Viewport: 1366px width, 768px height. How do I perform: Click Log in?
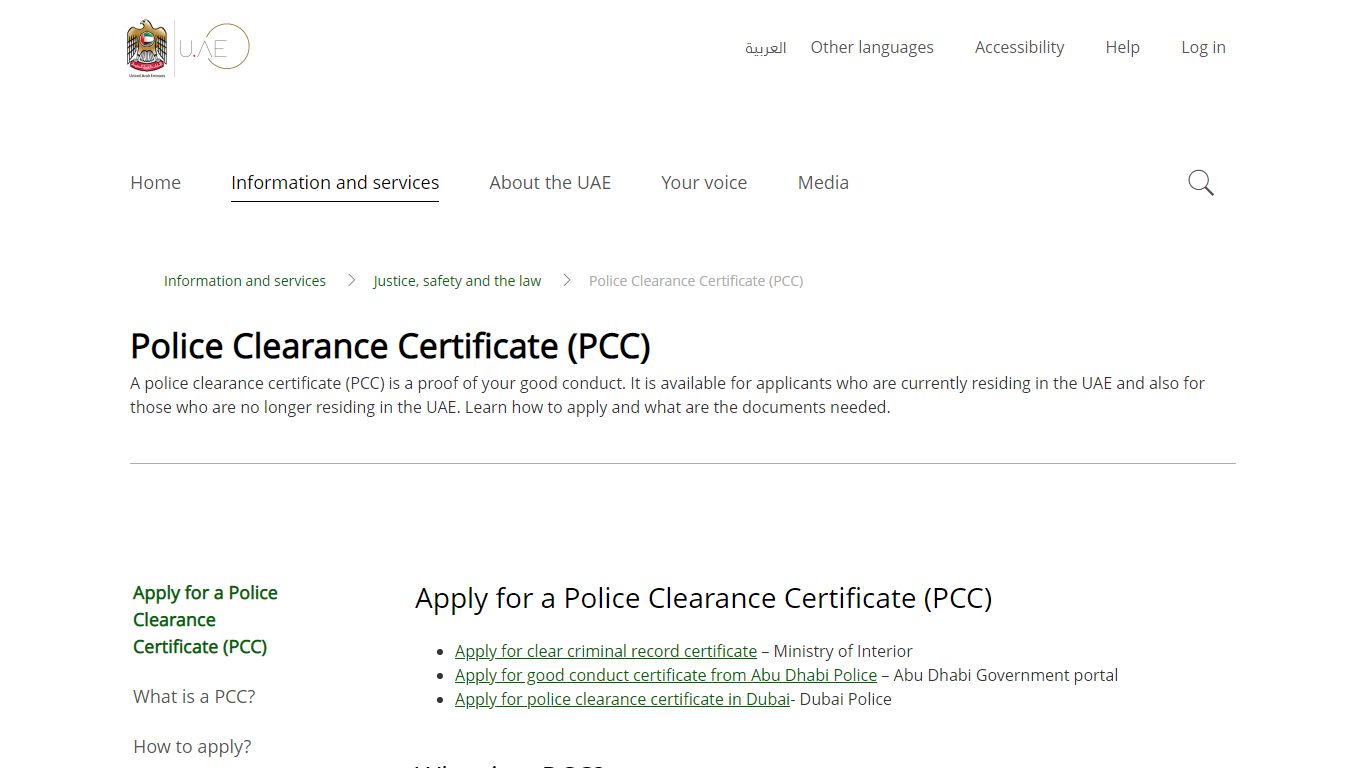coord(1203,47)
